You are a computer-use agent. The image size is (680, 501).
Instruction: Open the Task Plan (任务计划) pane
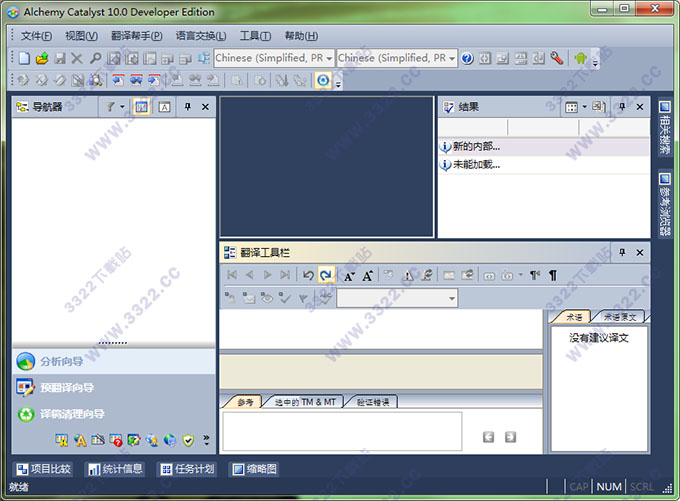[x=187, y=469]
